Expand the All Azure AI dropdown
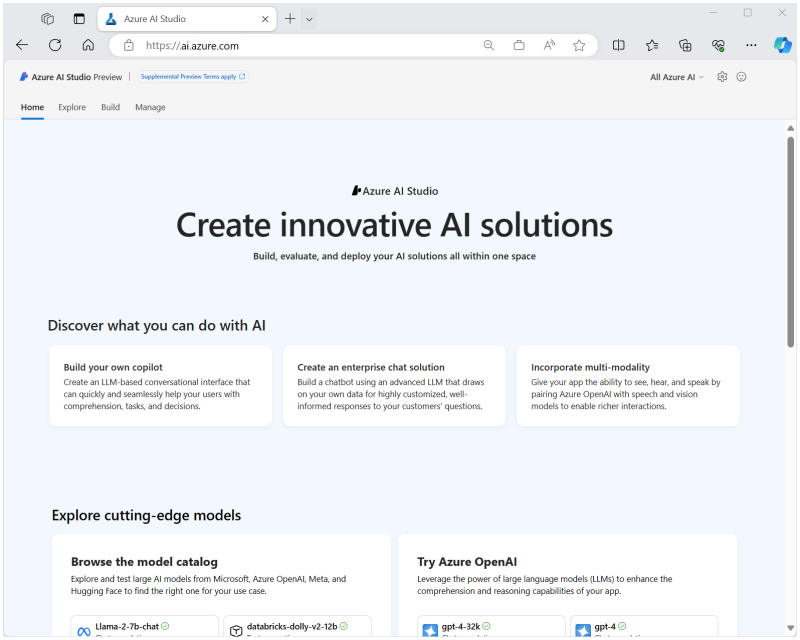 (x=677, y=77)
